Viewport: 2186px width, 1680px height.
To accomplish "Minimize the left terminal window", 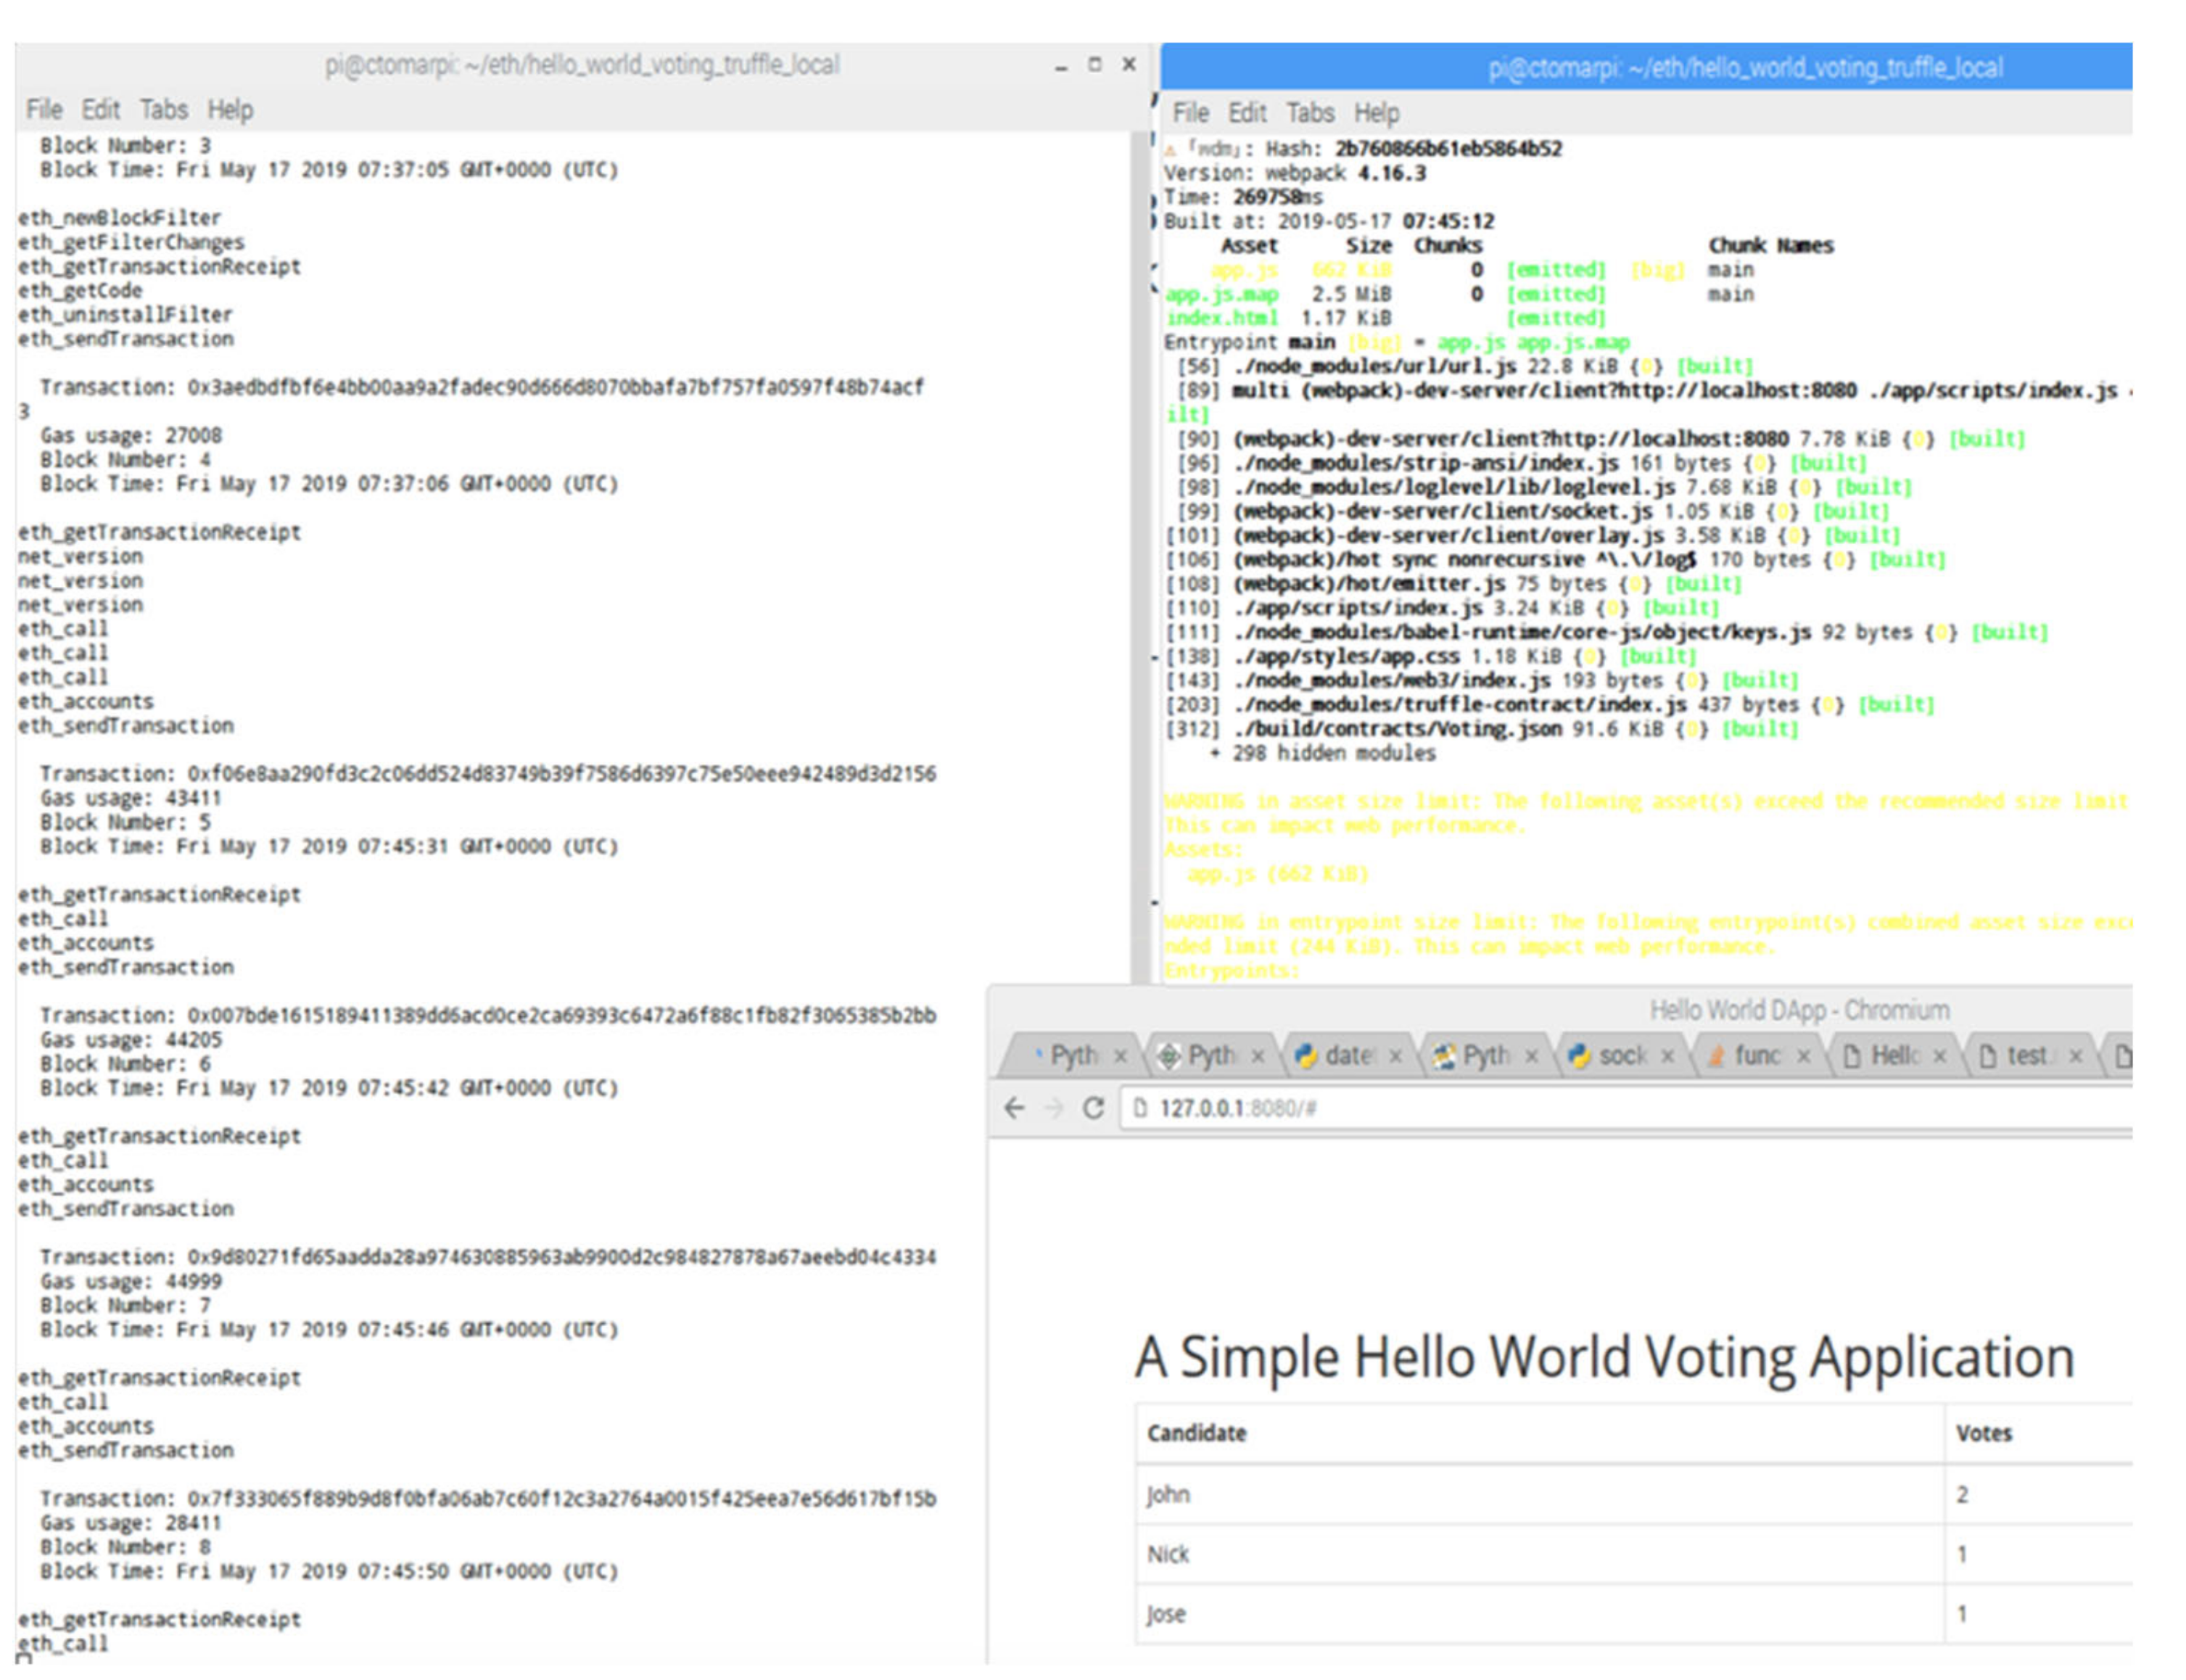I will [x=1060, y=66].
